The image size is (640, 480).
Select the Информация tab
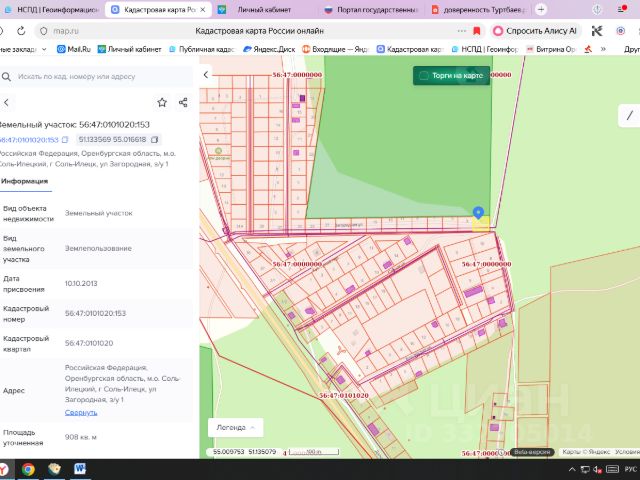[x=24, y=181]
